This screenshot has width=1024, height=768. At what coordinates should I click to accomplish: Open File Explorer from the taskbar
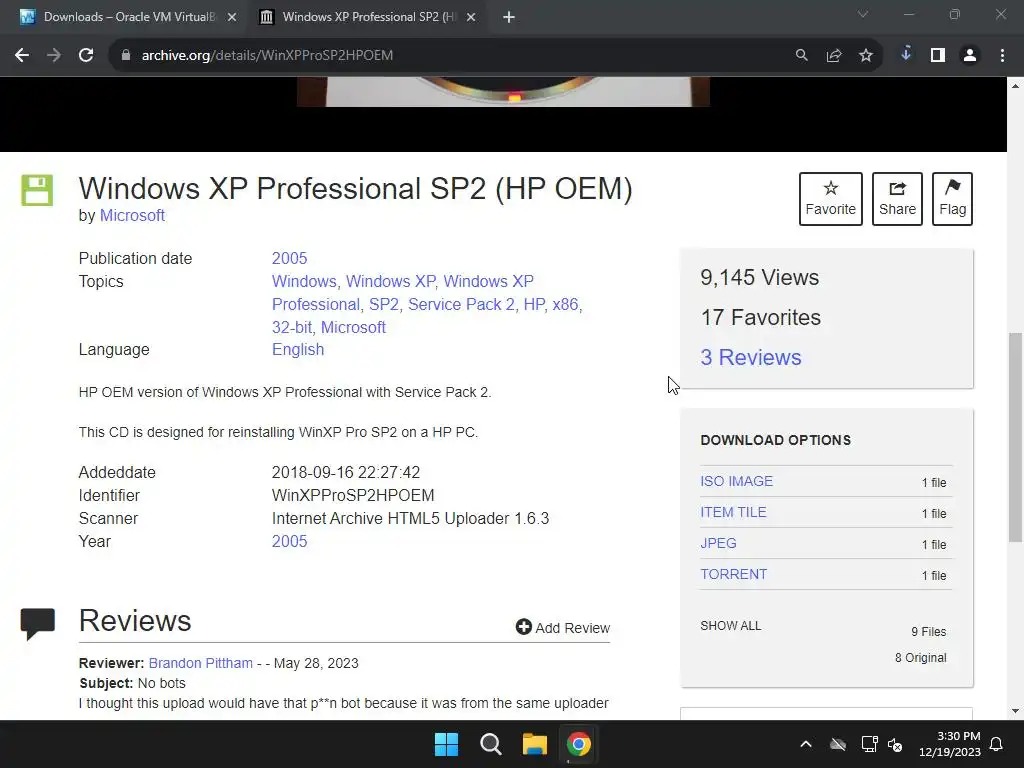534,744
